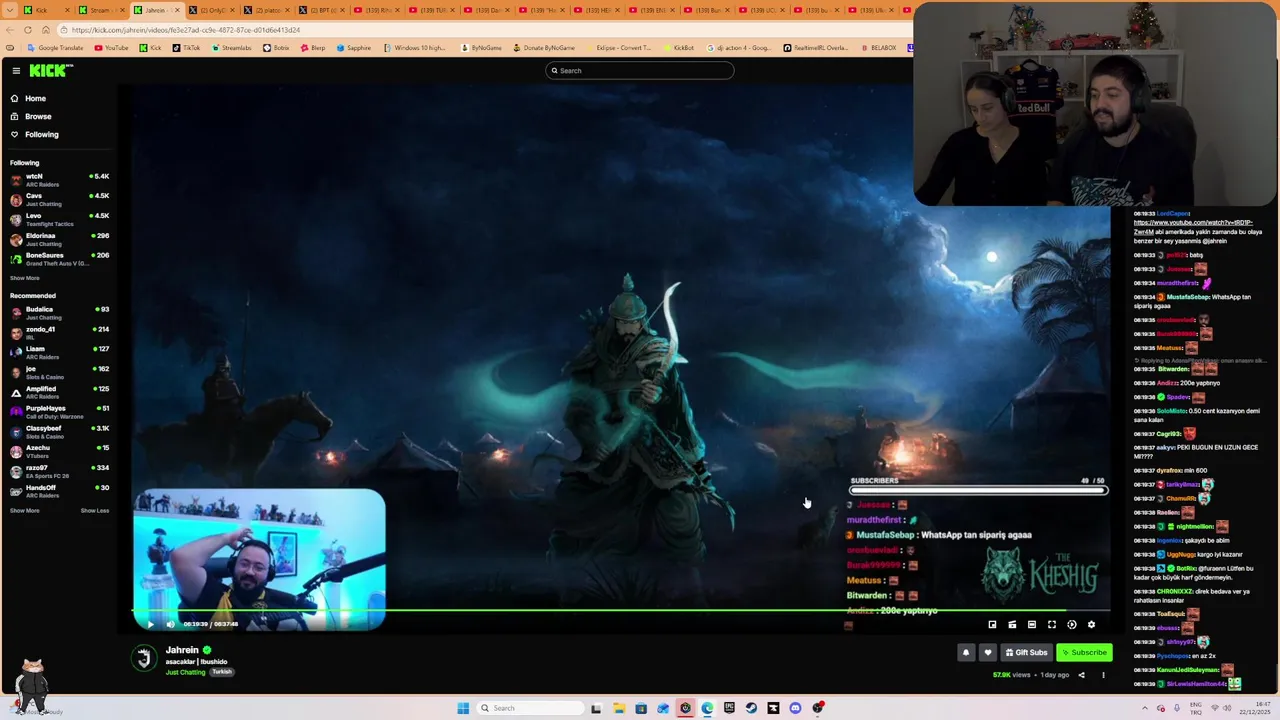Open the Kick hamburger sidebar menu
Viewport: 1280px width, 720px height.
pos(16,70)
